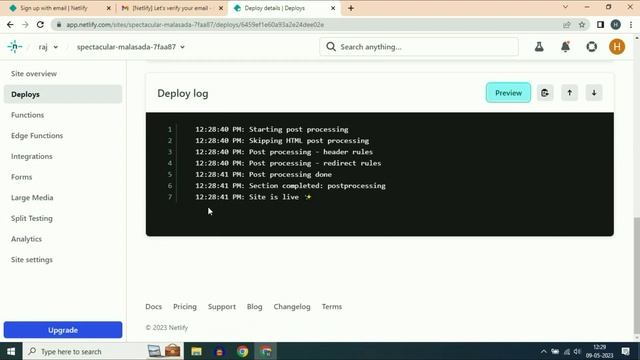640x360 pixels.
Task: Click the Search anything field
Action: (x=419, y=47)
